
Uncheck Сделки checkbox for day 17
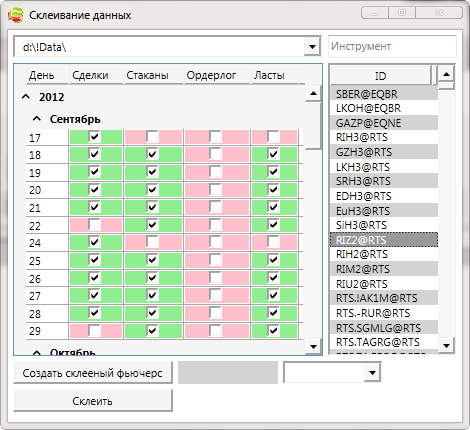click(94, 136)
